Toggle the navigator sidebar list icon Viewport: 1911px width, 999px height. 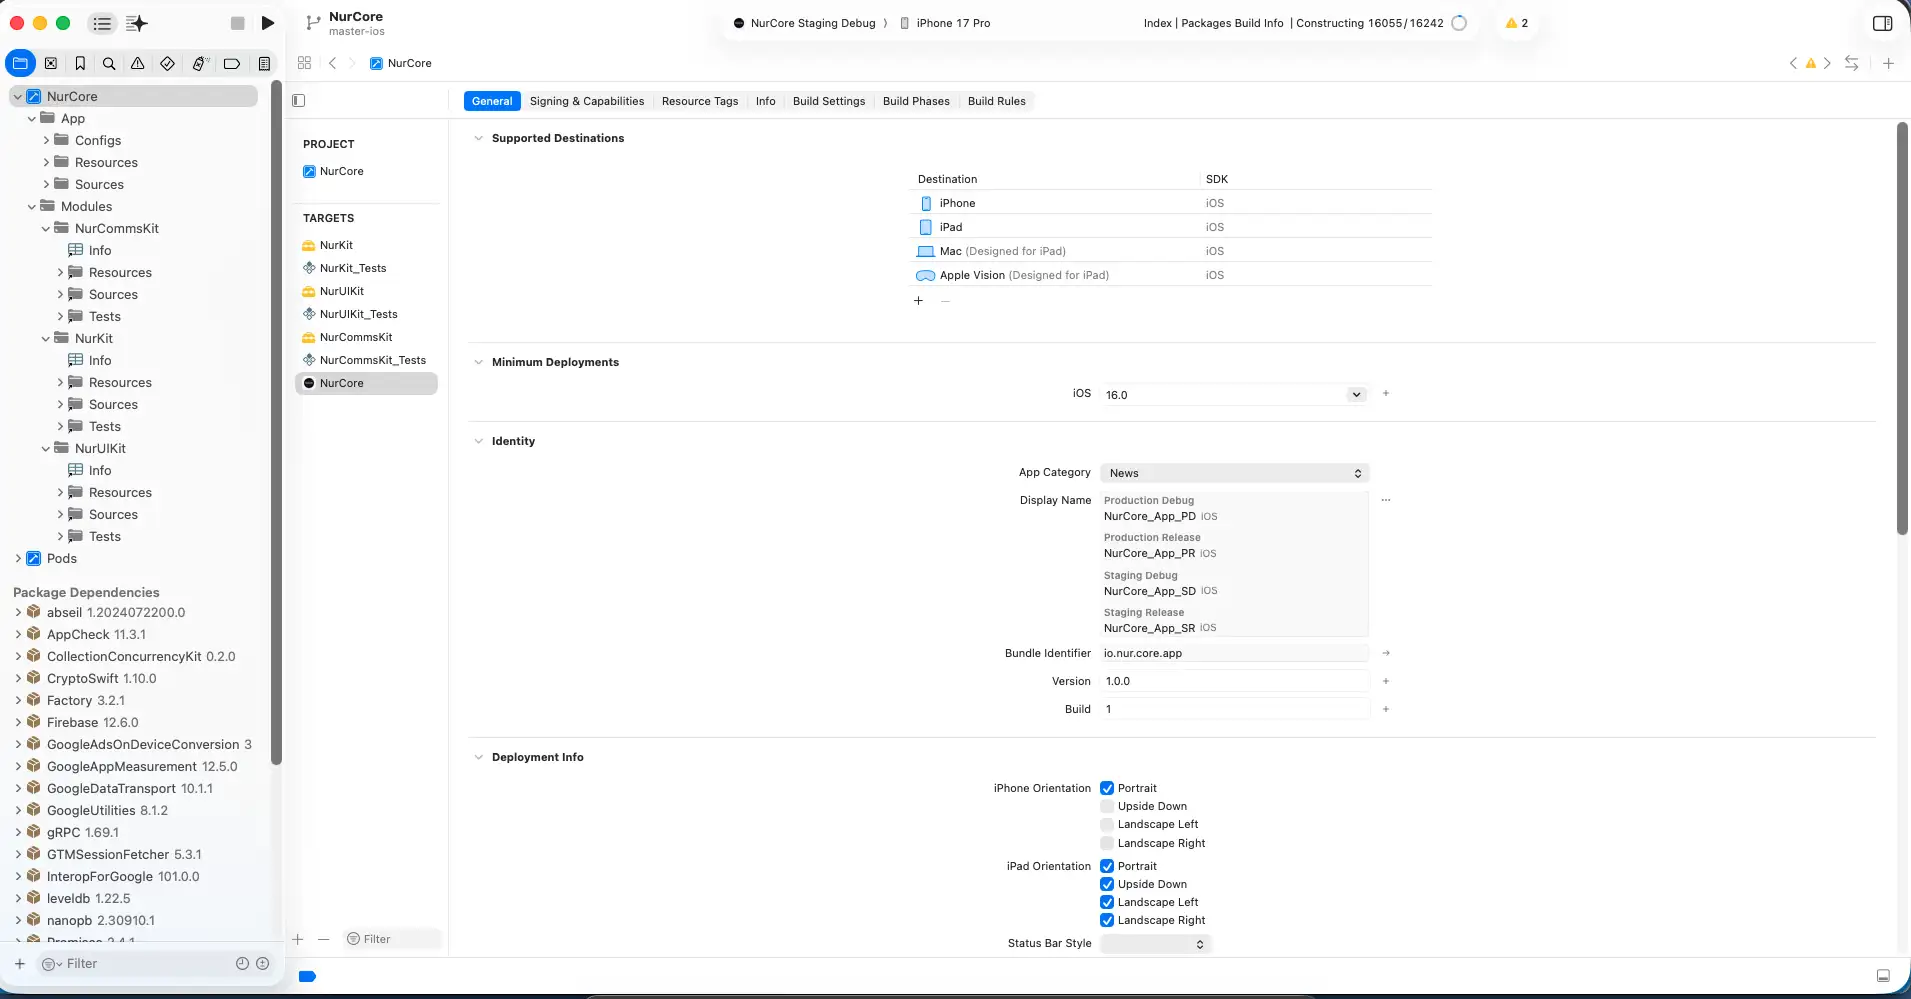point(102,23)
